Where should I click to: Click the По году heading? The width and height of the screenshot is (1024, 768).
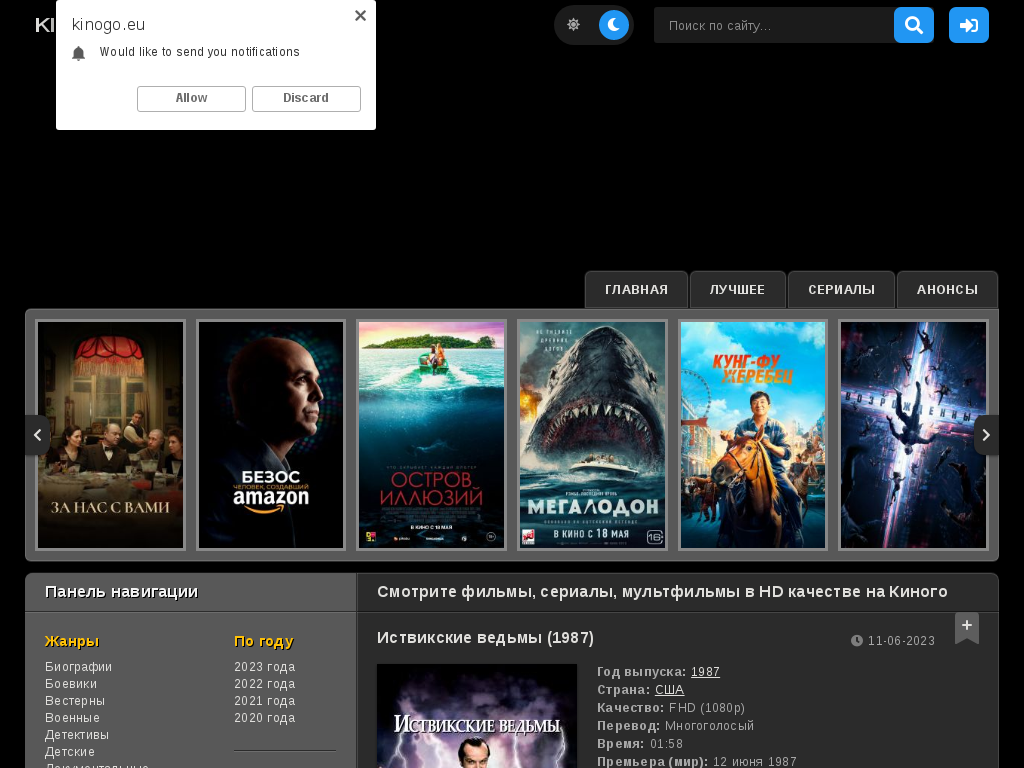(x=264, y=641)
